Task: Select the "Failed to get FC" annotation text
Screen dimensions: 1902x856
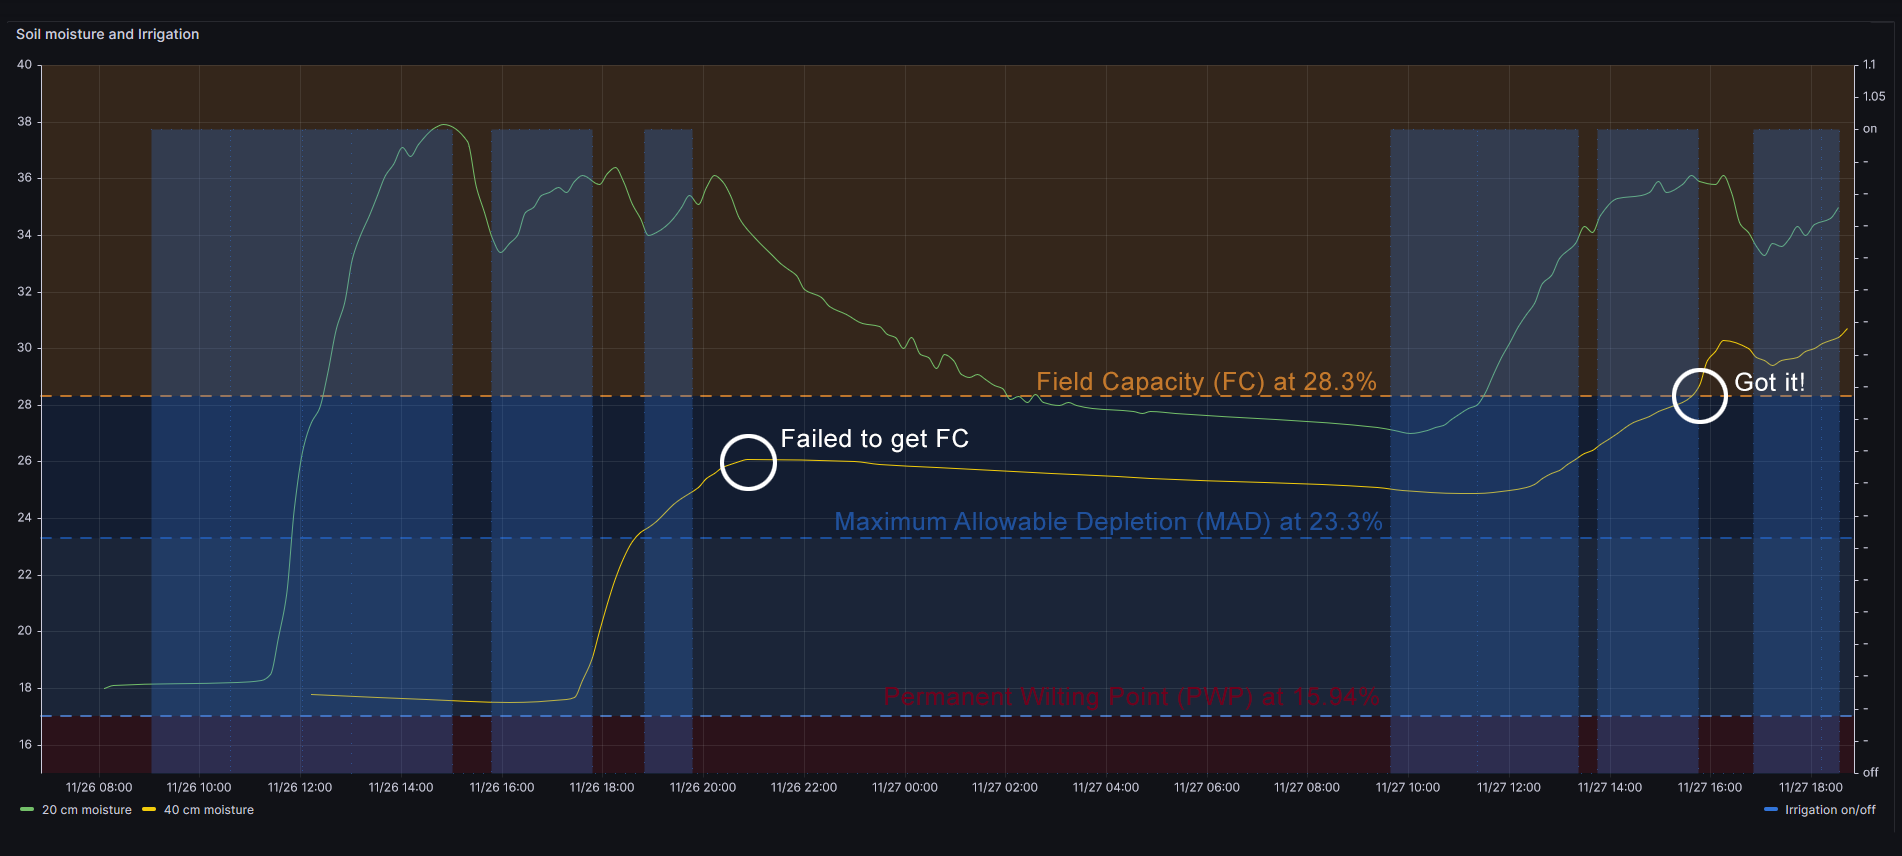Action: (874, 439)
